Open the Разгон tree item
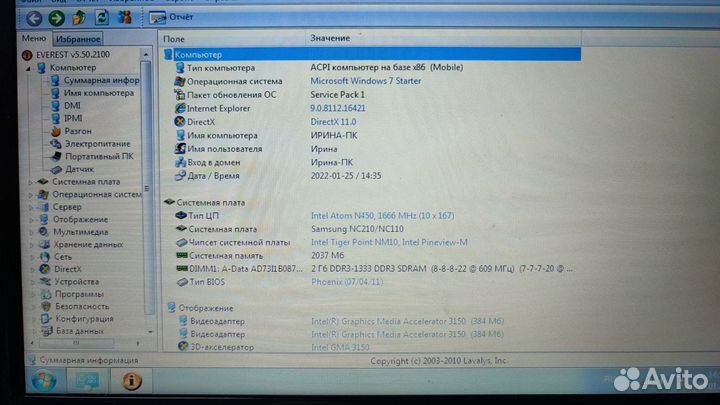The width and height of the screenshot is (720, 405). (78, 131)
